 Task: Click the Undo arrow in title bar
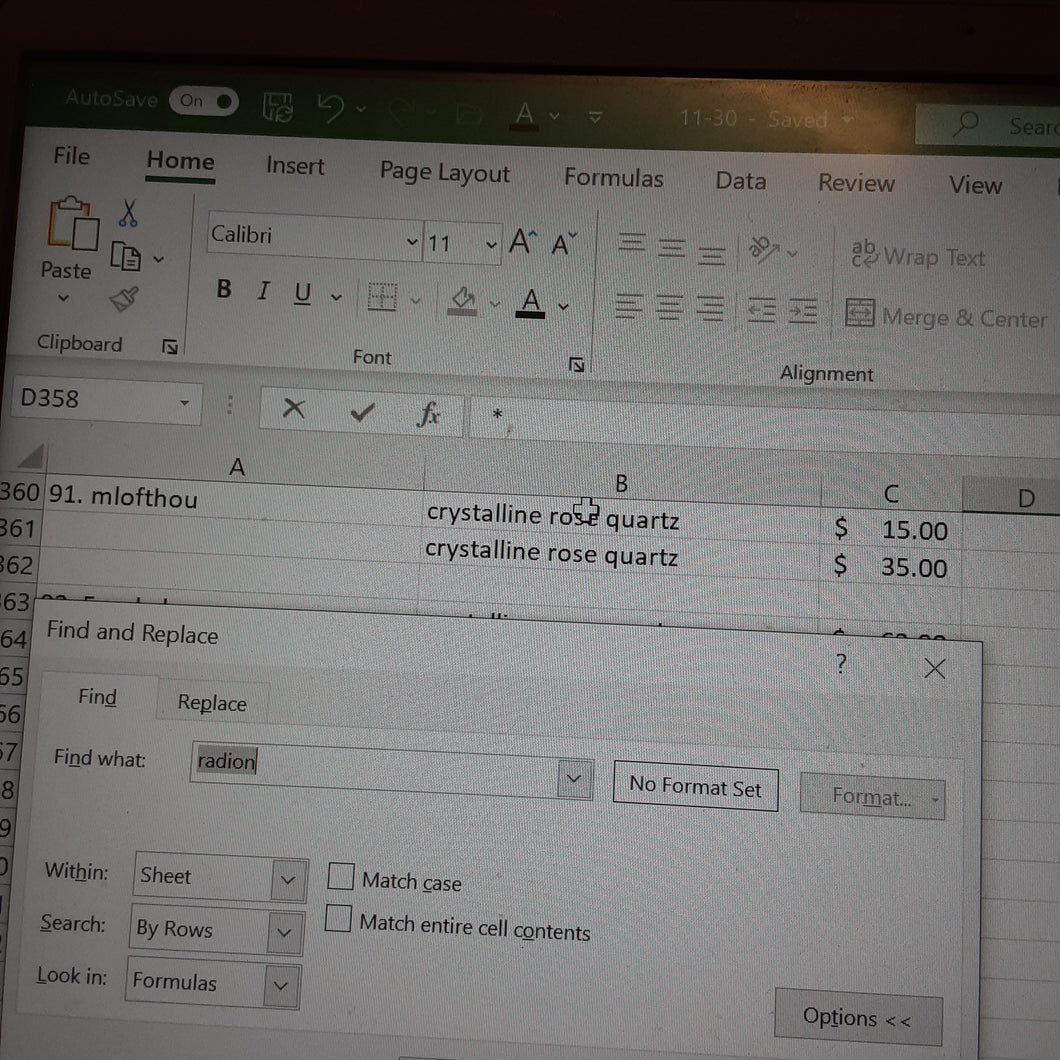tap(331, 107)
